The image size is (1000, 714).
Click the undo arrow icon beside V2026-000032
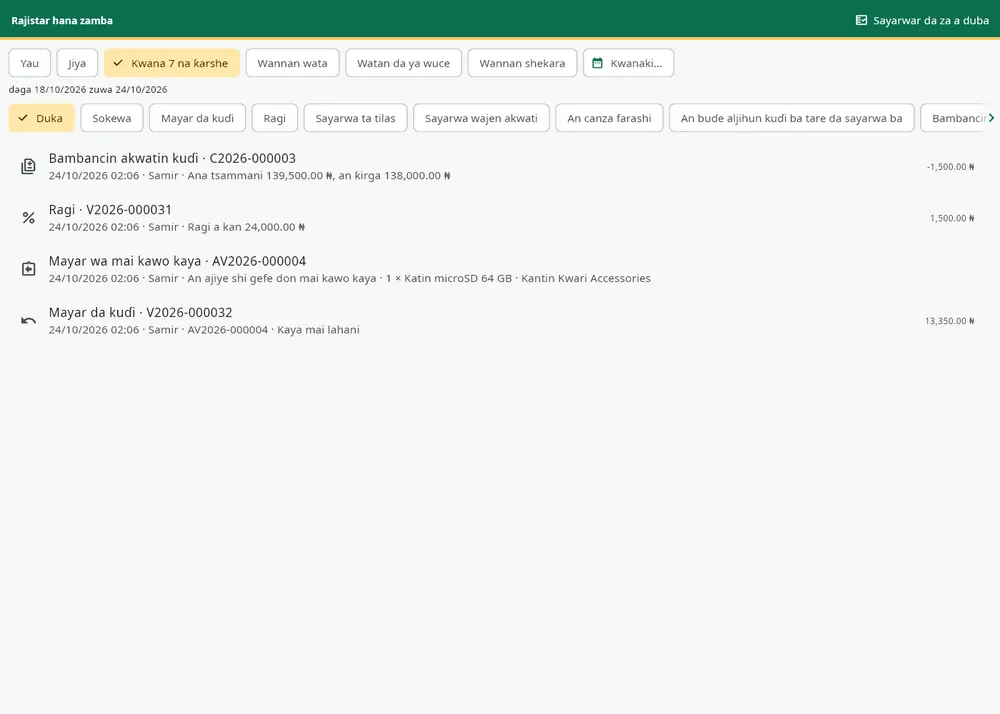pos(28,321)
